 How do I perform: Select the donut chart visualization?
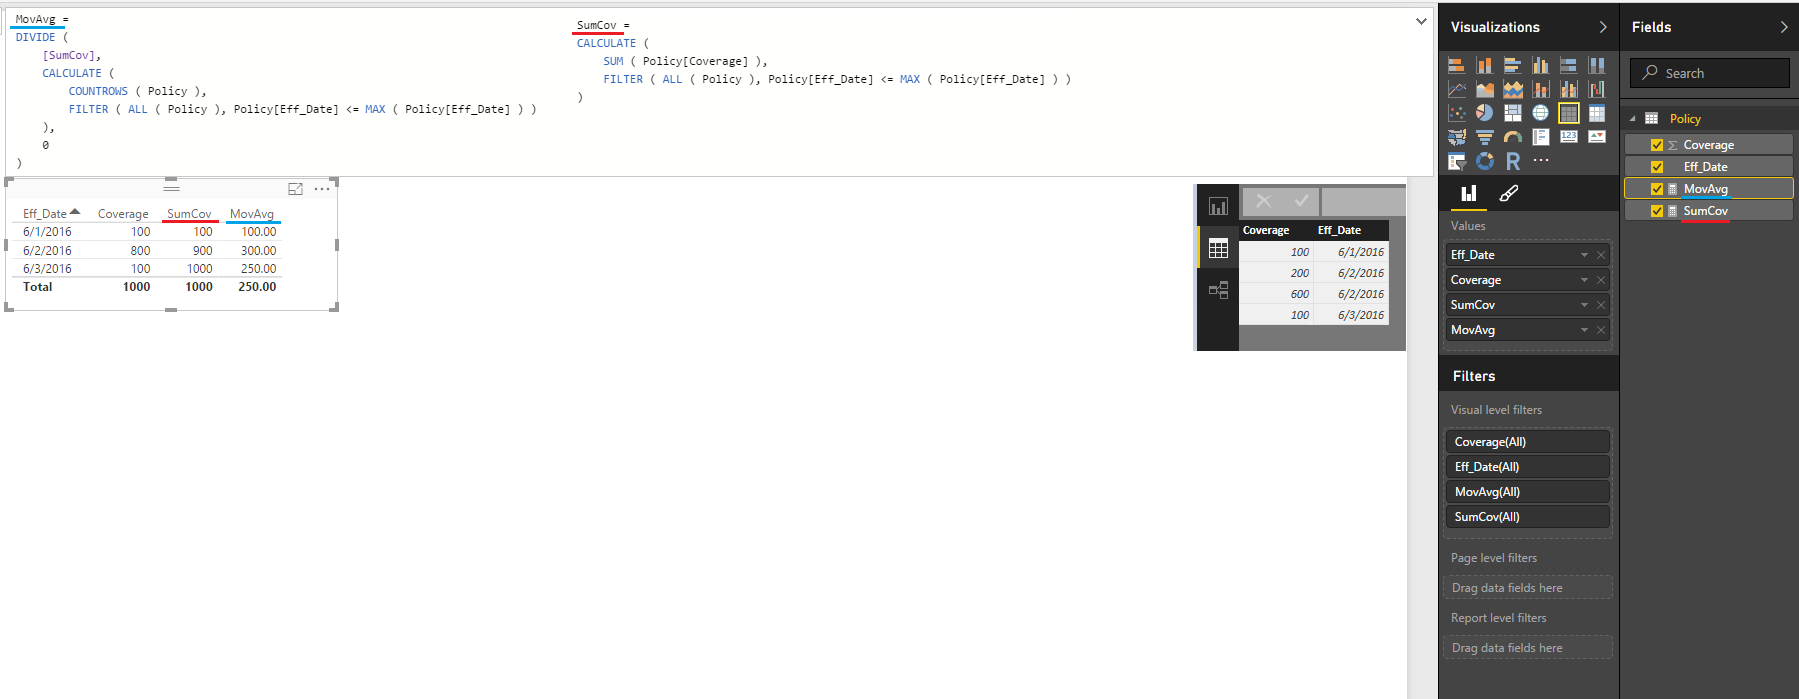pos(1484,161)
